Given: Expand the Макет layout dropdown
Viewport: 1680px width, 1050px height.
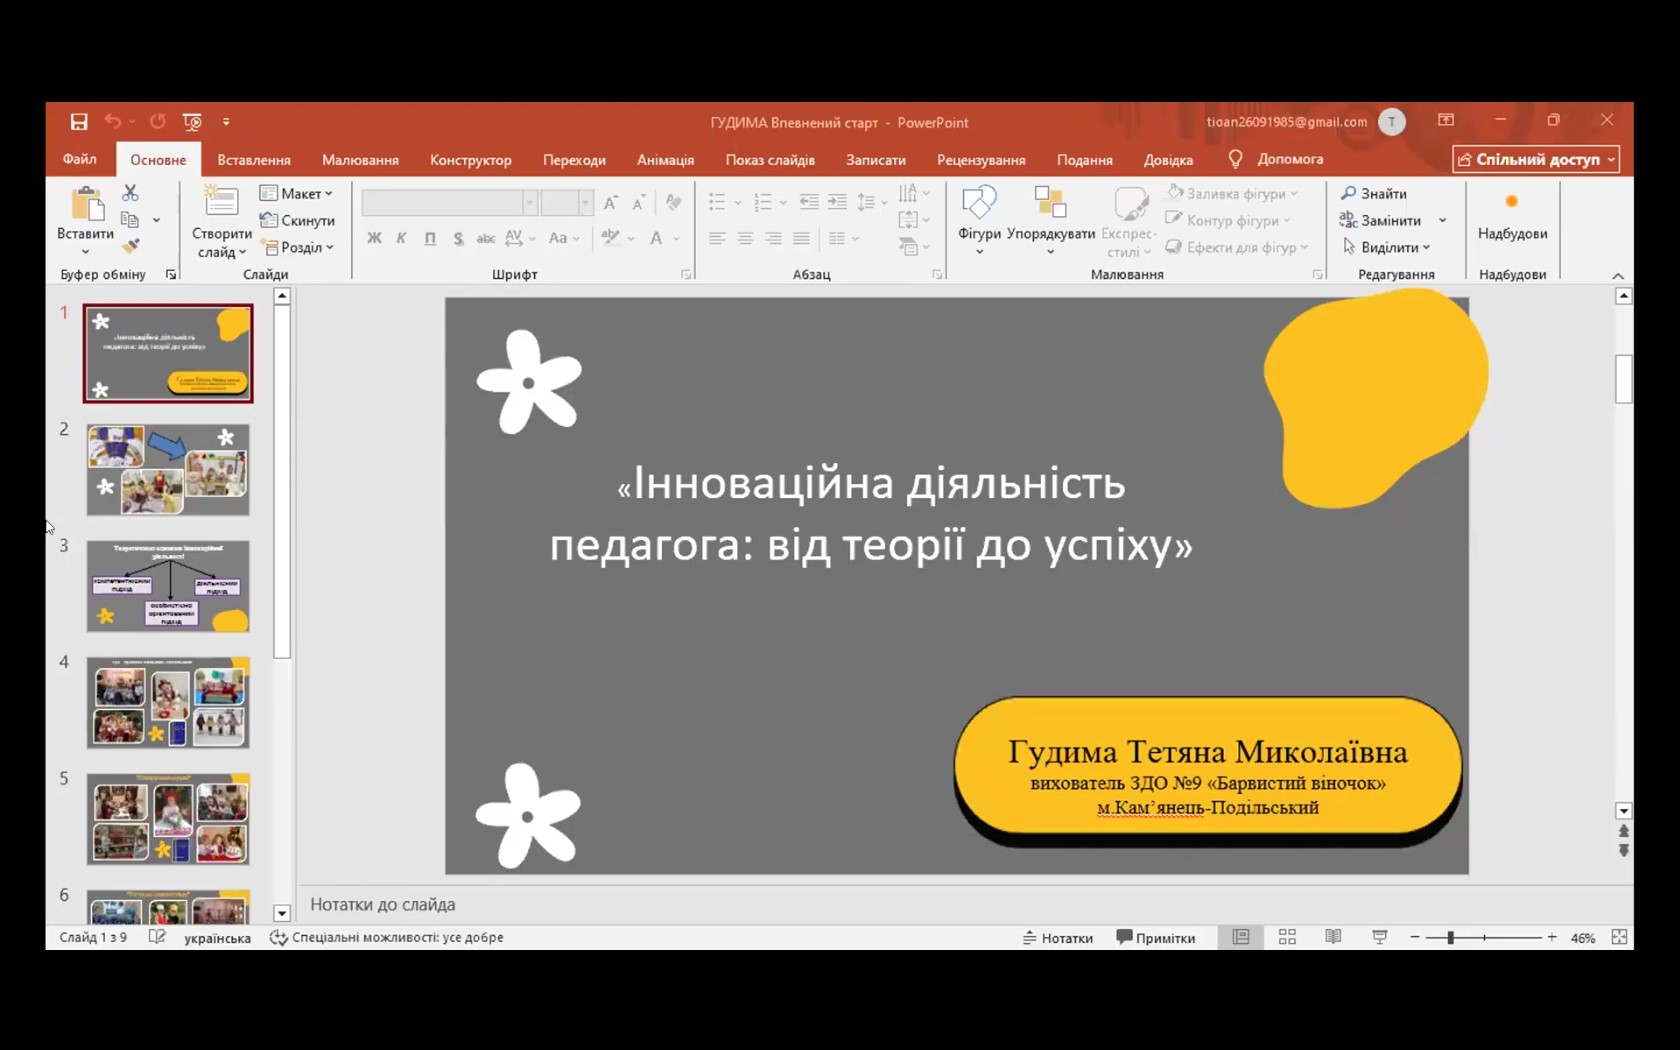Looking at the screenshot, I should click(x=297, y=193).
